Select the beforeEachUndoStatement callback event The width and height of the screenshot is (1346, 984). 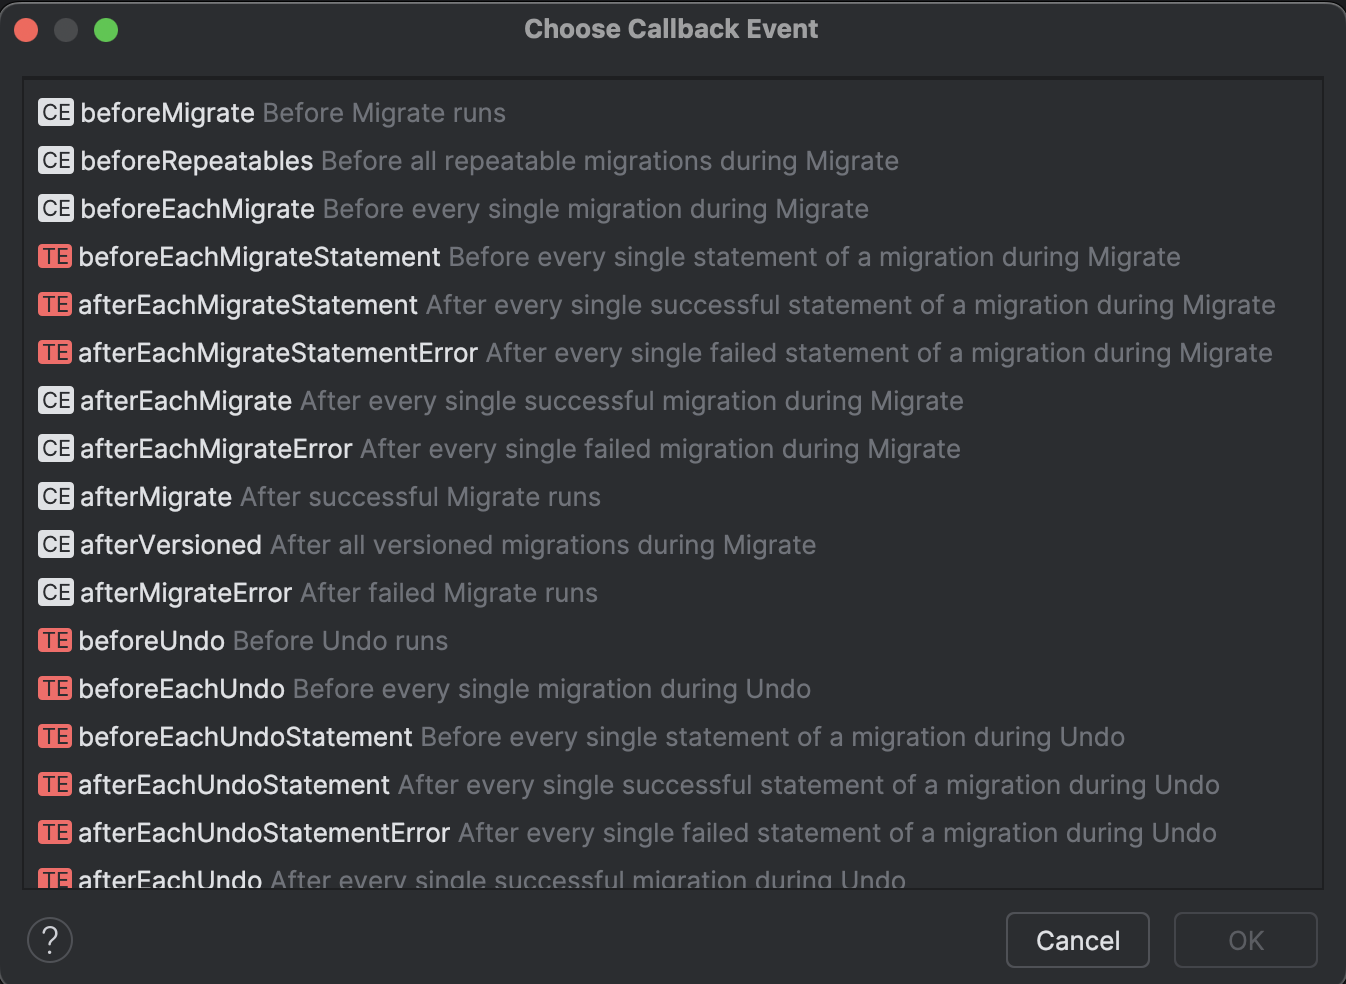[x=245, y=736]
